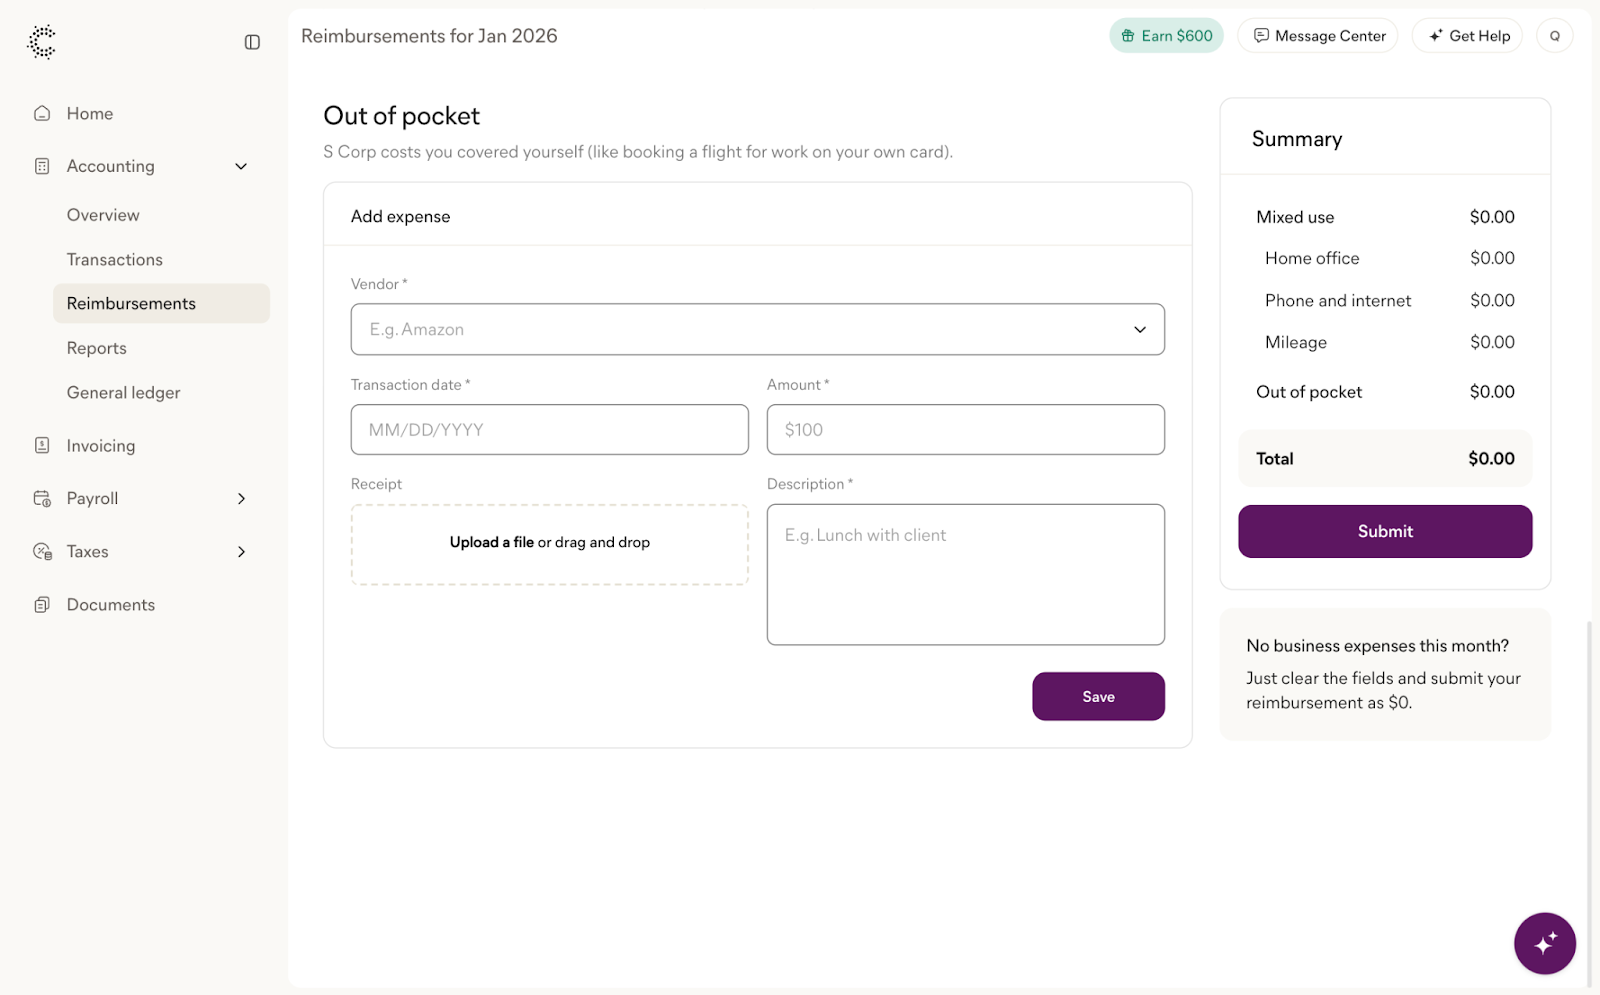Click the company logo icon
This screenshot has height=995, width=1600.
pos(41,41)
